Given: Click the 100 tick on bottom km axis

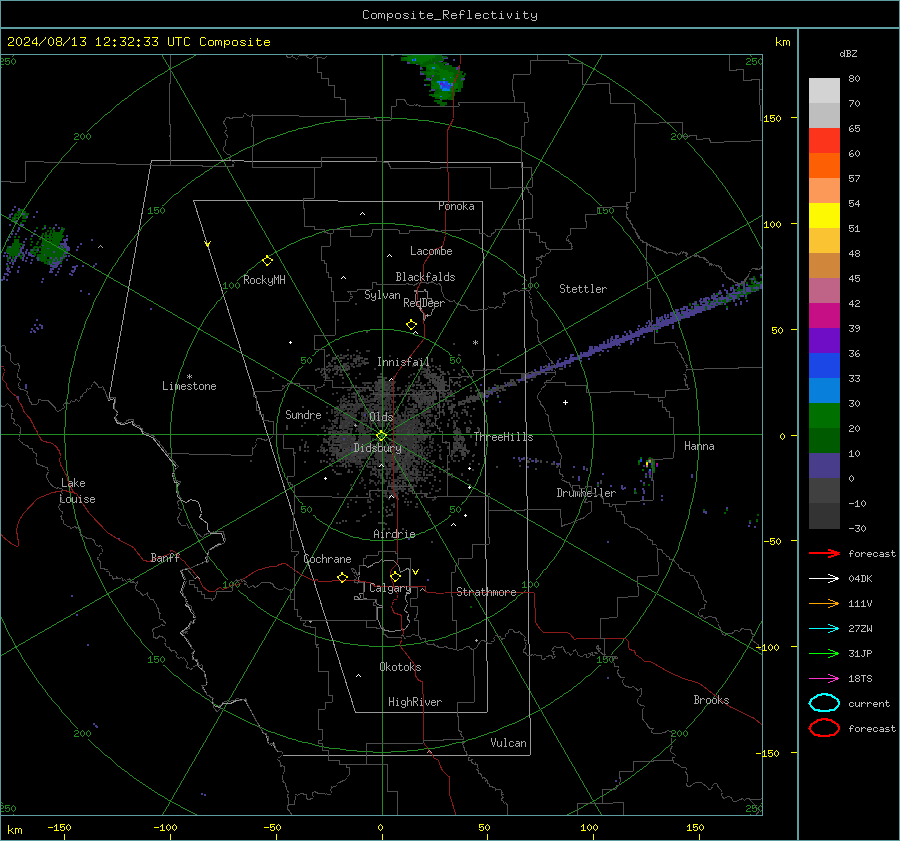Looking at the screenshot, I should coord(589,828).
